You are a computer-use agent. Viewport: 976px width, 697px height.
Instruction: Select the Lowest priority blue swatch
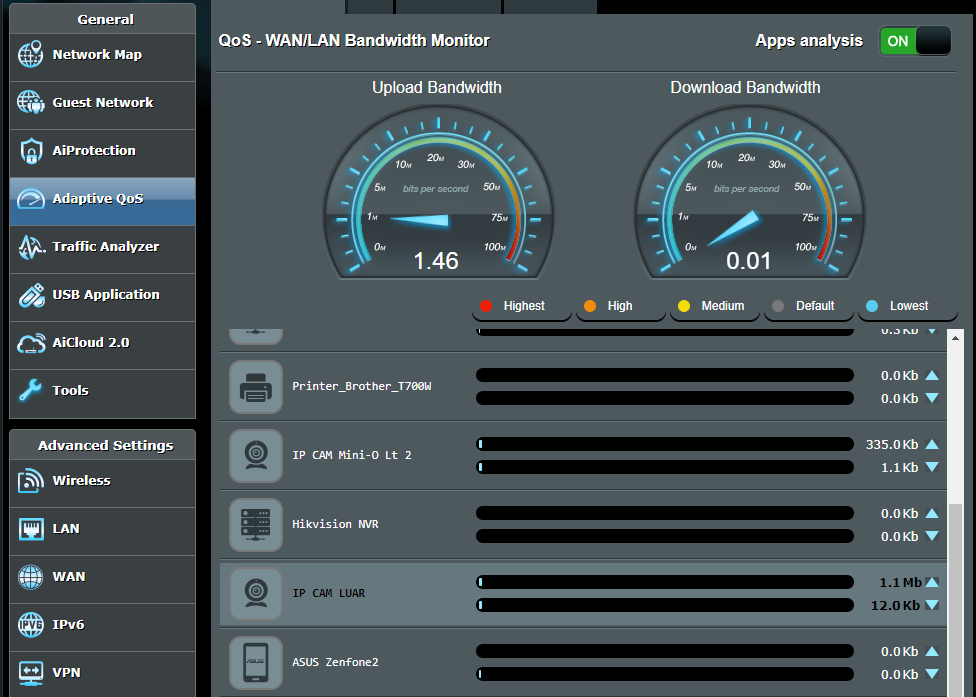pyautogui.click(x=872, y=306)
